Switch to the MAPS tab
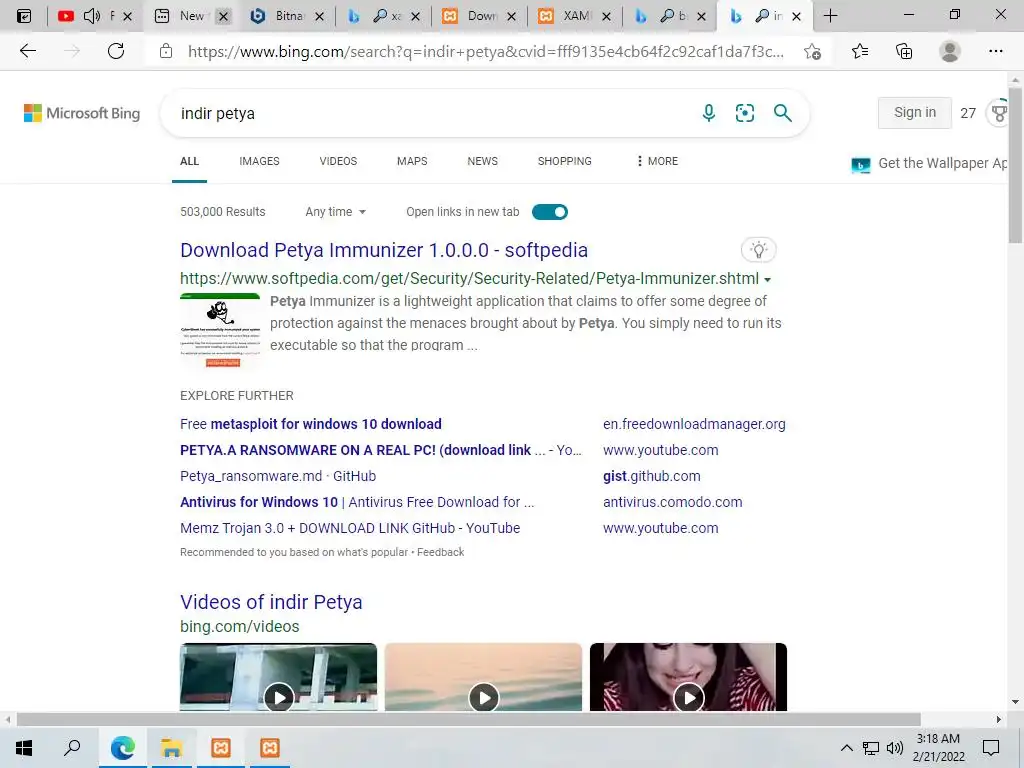 pyautogui.click(x=412, y=161)
